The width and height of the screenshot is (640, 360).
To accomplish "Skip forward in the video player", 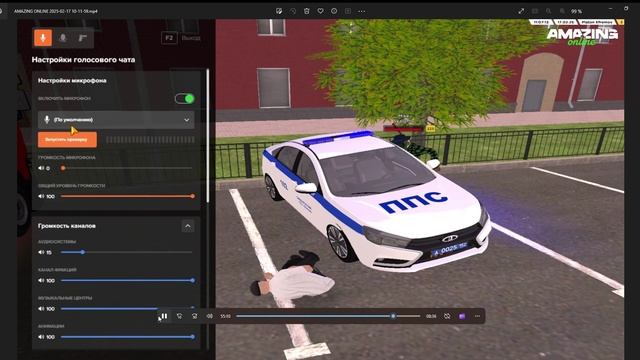I will pos(194,316).
